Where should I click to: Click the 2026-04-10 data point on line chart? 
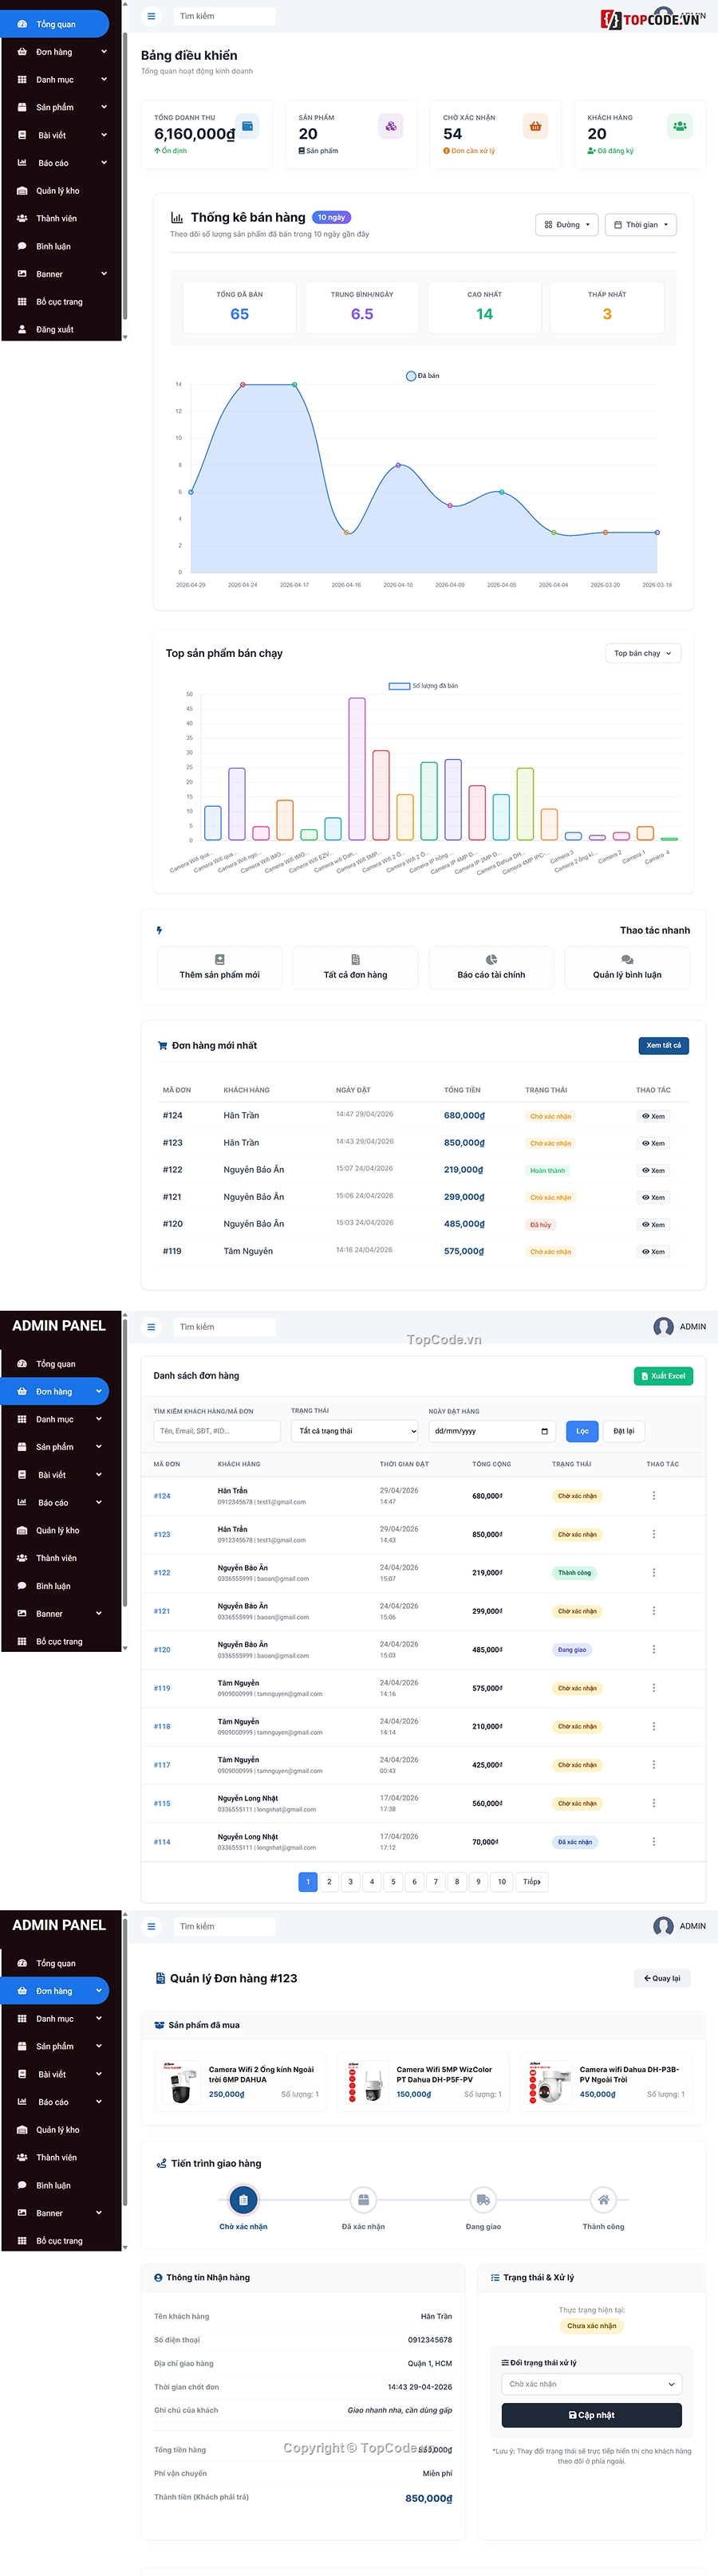[x=398, y=465]
